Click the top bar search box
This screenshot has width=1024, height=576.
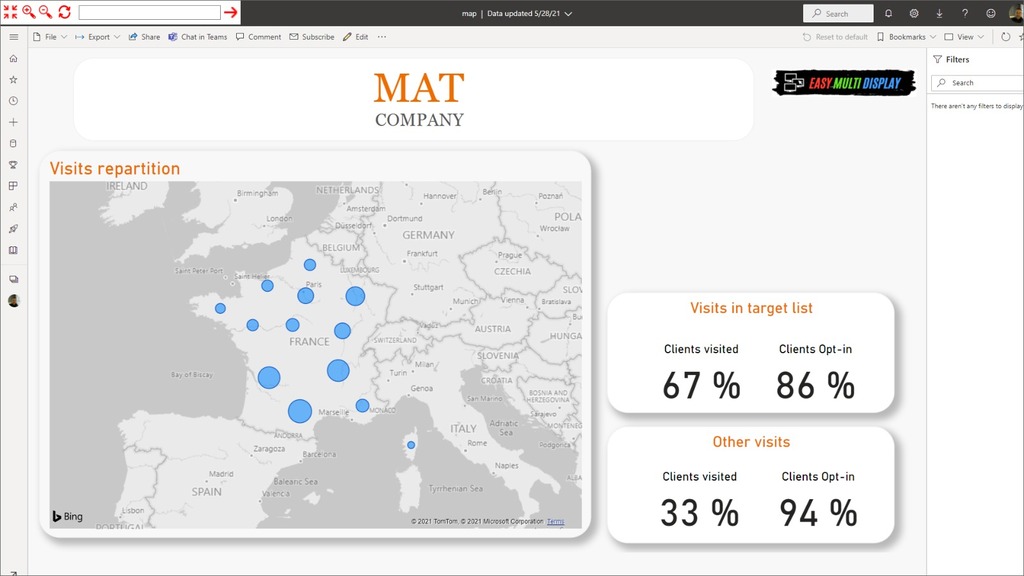(838, 13)
